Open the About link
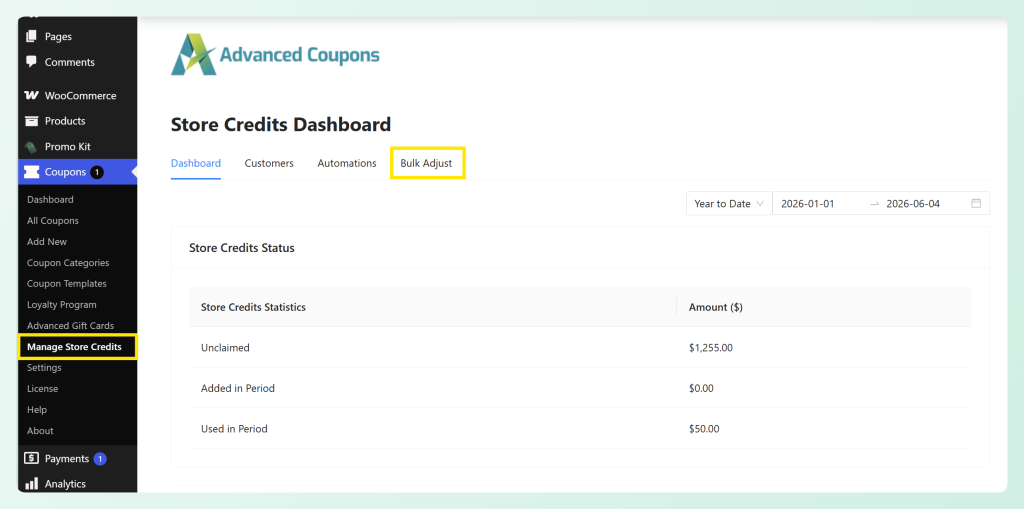Image resolution: width=1024 pixels, height=509 pixels. coord(40,431)
